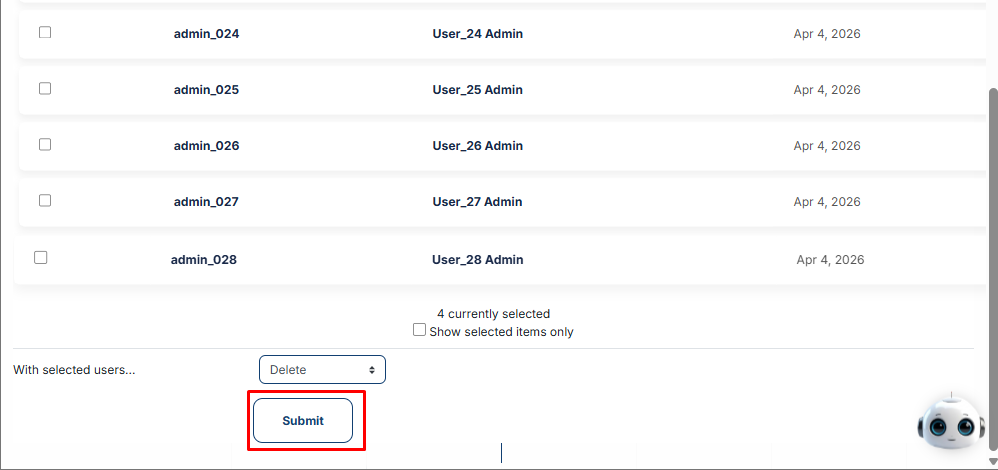Enable Show selected items only
Viewport: 998px width, 470px height.
[x=419, y=330]
